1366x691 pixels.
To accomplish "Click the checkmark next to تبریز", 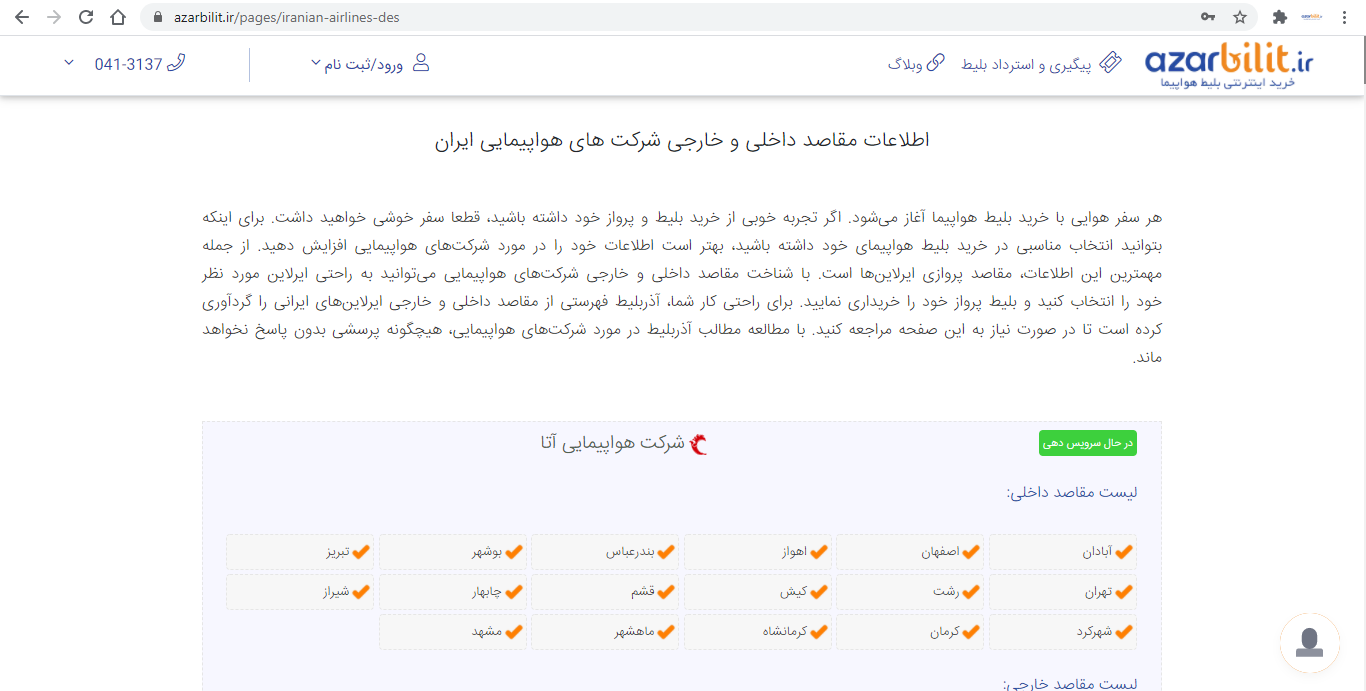I will pos(361,552).
